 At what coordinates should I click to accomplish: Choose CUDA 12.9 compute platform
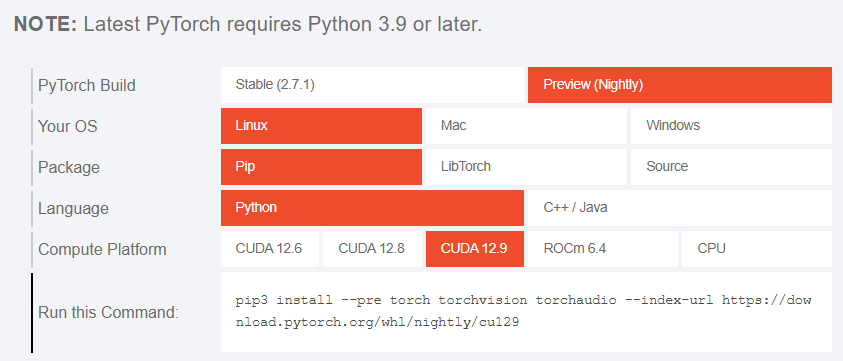pyautogui.click(x=475, y=249)
